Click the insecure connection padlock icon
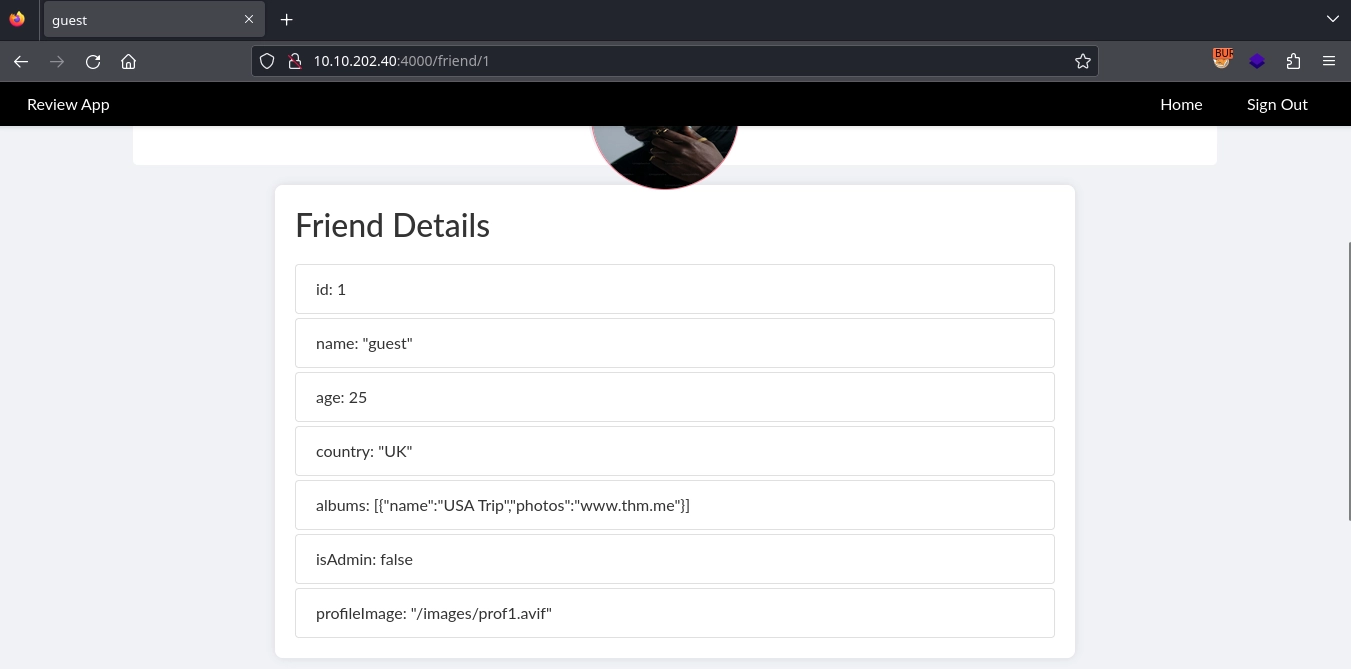This screenshot has height=669, width=1351. (x=294, y=61)
